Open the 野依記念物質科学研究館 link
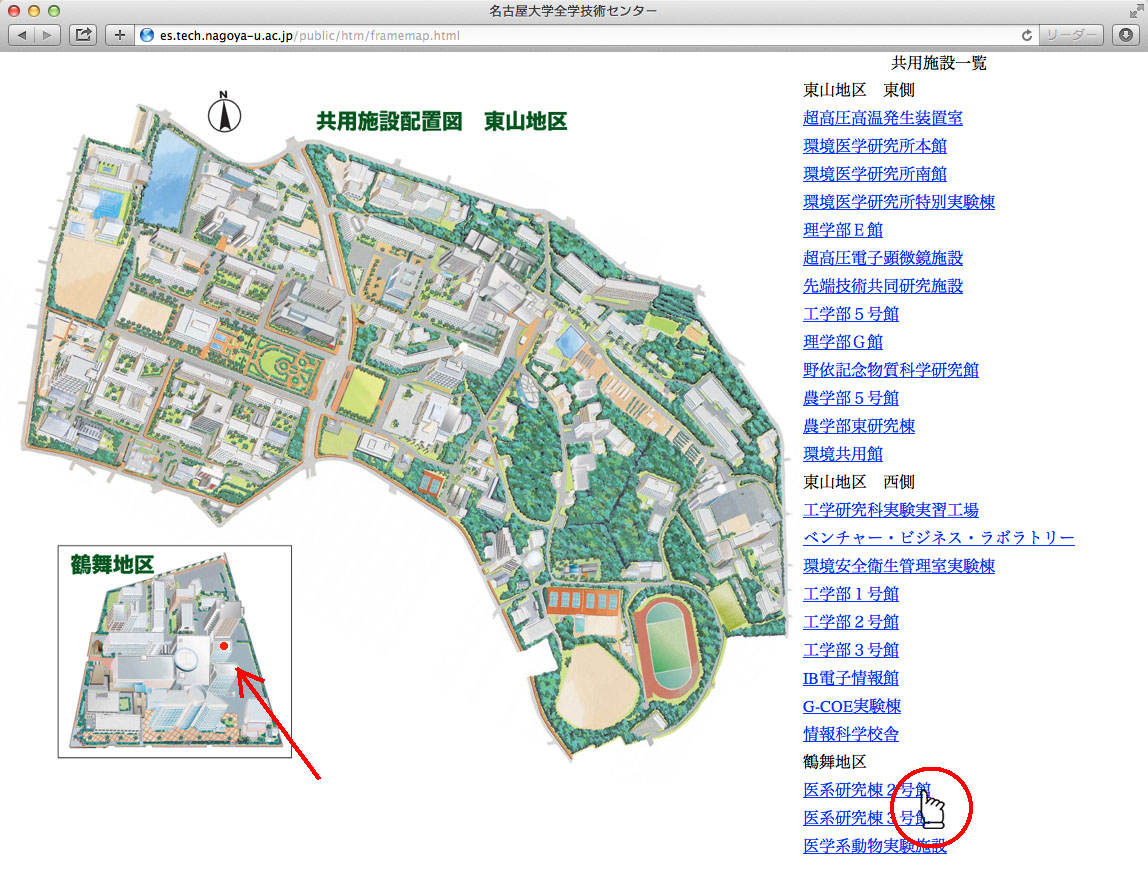The image size is (1148, 875). click(x=890, y=370)
